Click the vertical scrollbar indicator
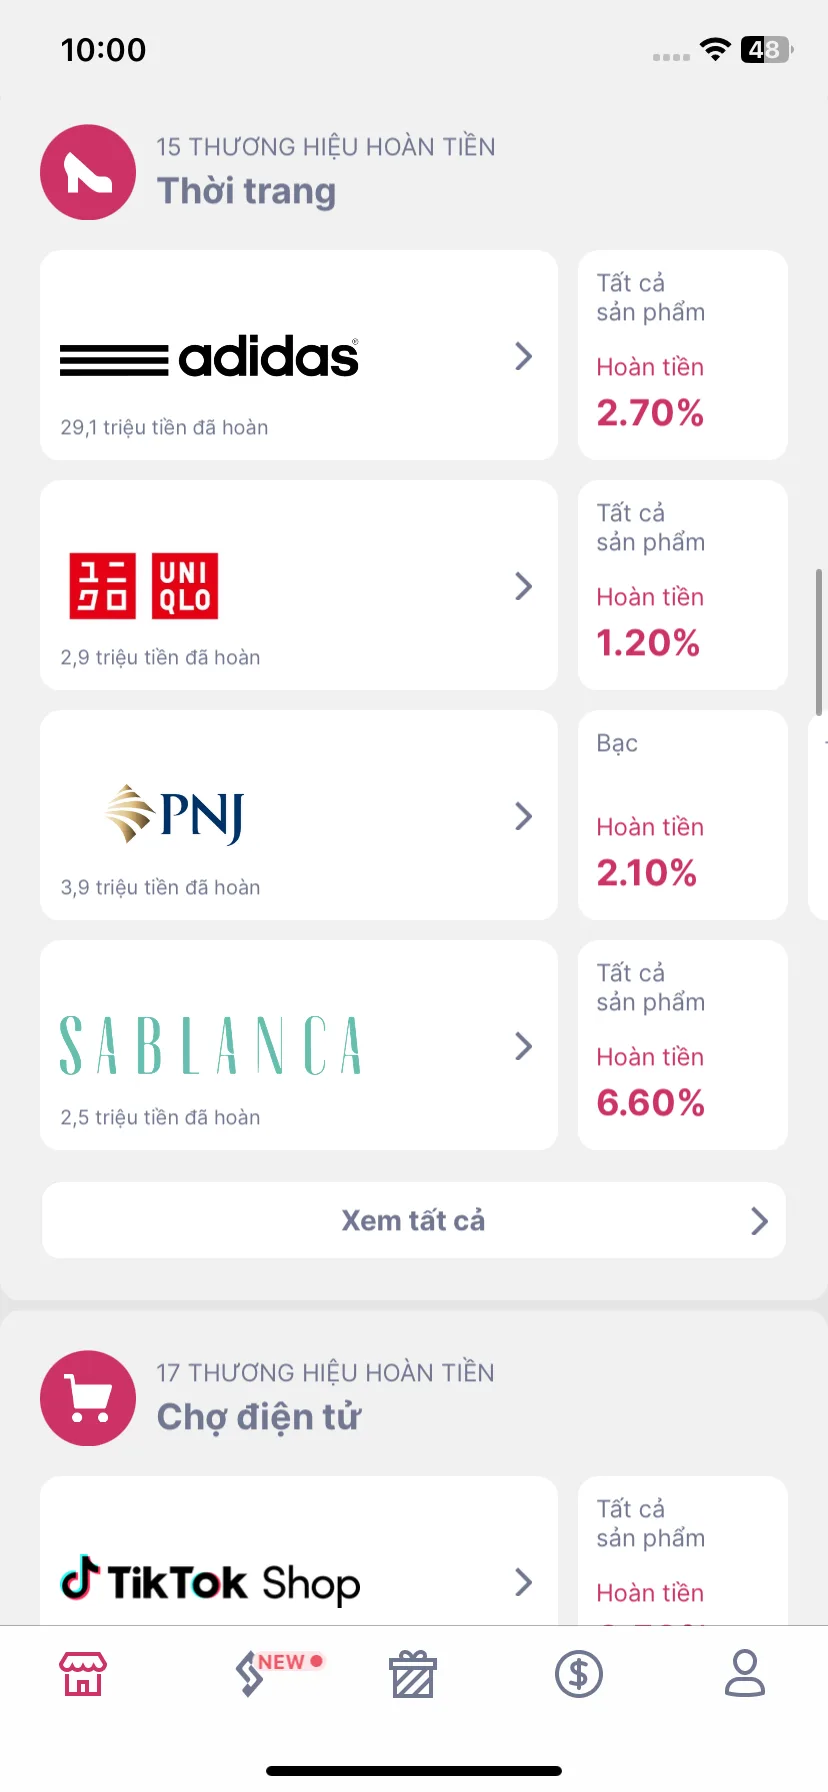Viewport: 828px width, 1792px height. click(x=819, y=642)
